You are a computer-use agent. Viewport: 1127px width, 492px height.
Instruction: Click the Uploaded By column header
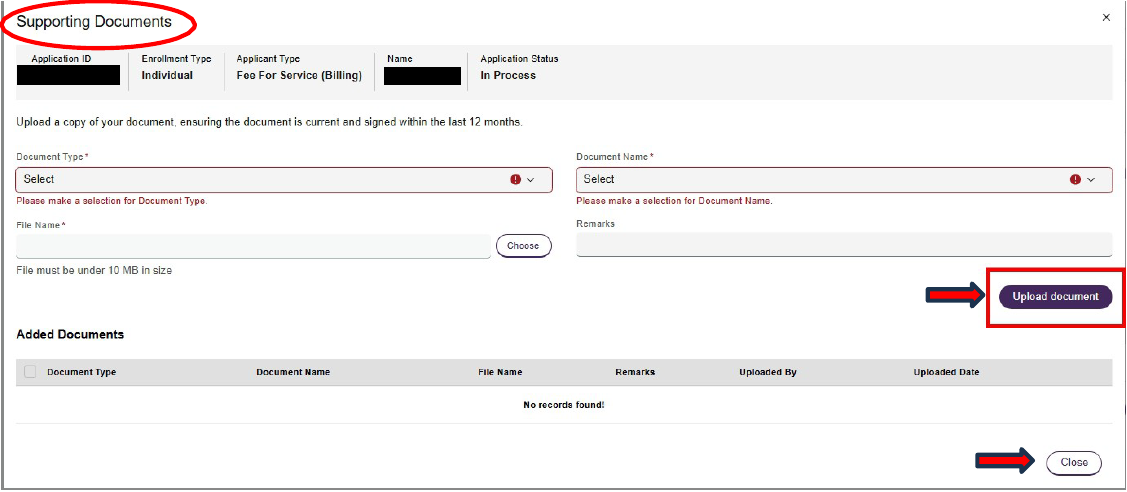(768, 372)
